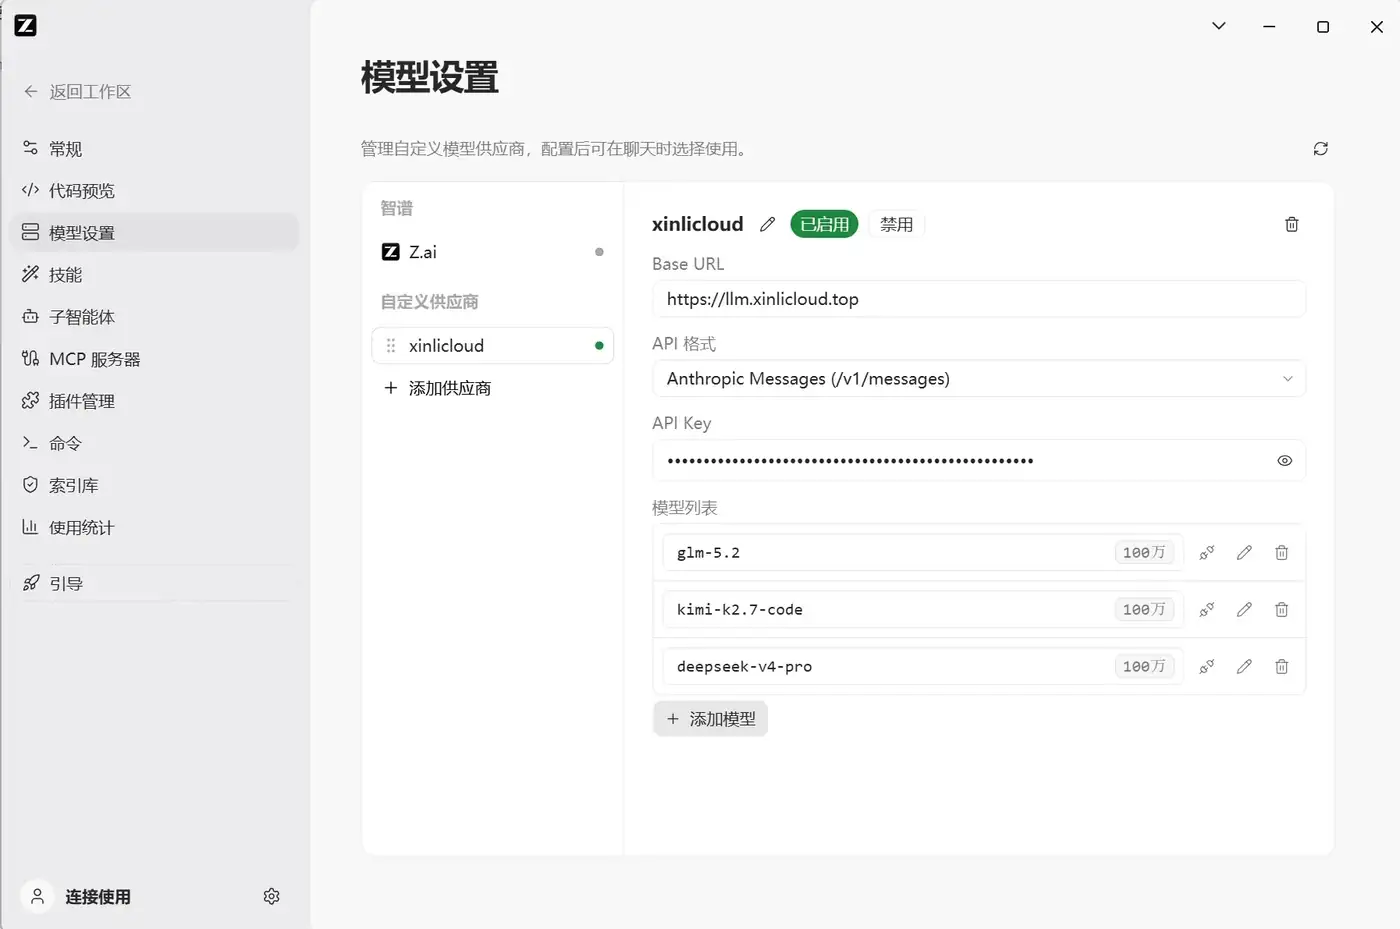Click the 100万 badge on kimi-k2.7-code
This screenshot has height=929, width=1400.
tap(1144, 610)
